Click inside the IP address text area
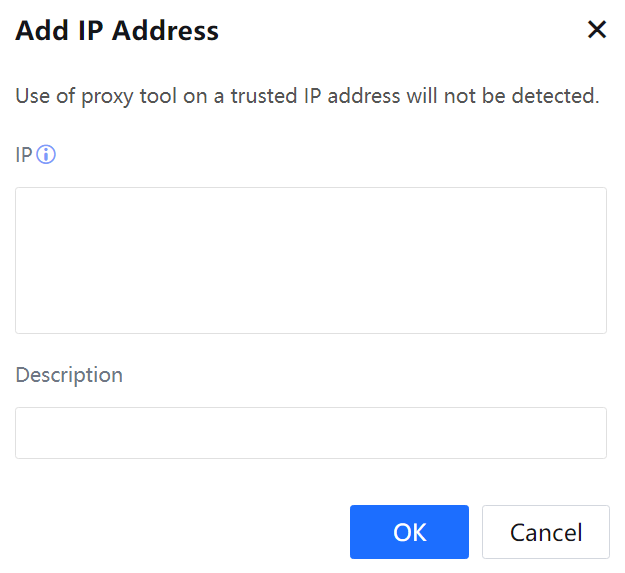625x573 pixels. point(310,260)
